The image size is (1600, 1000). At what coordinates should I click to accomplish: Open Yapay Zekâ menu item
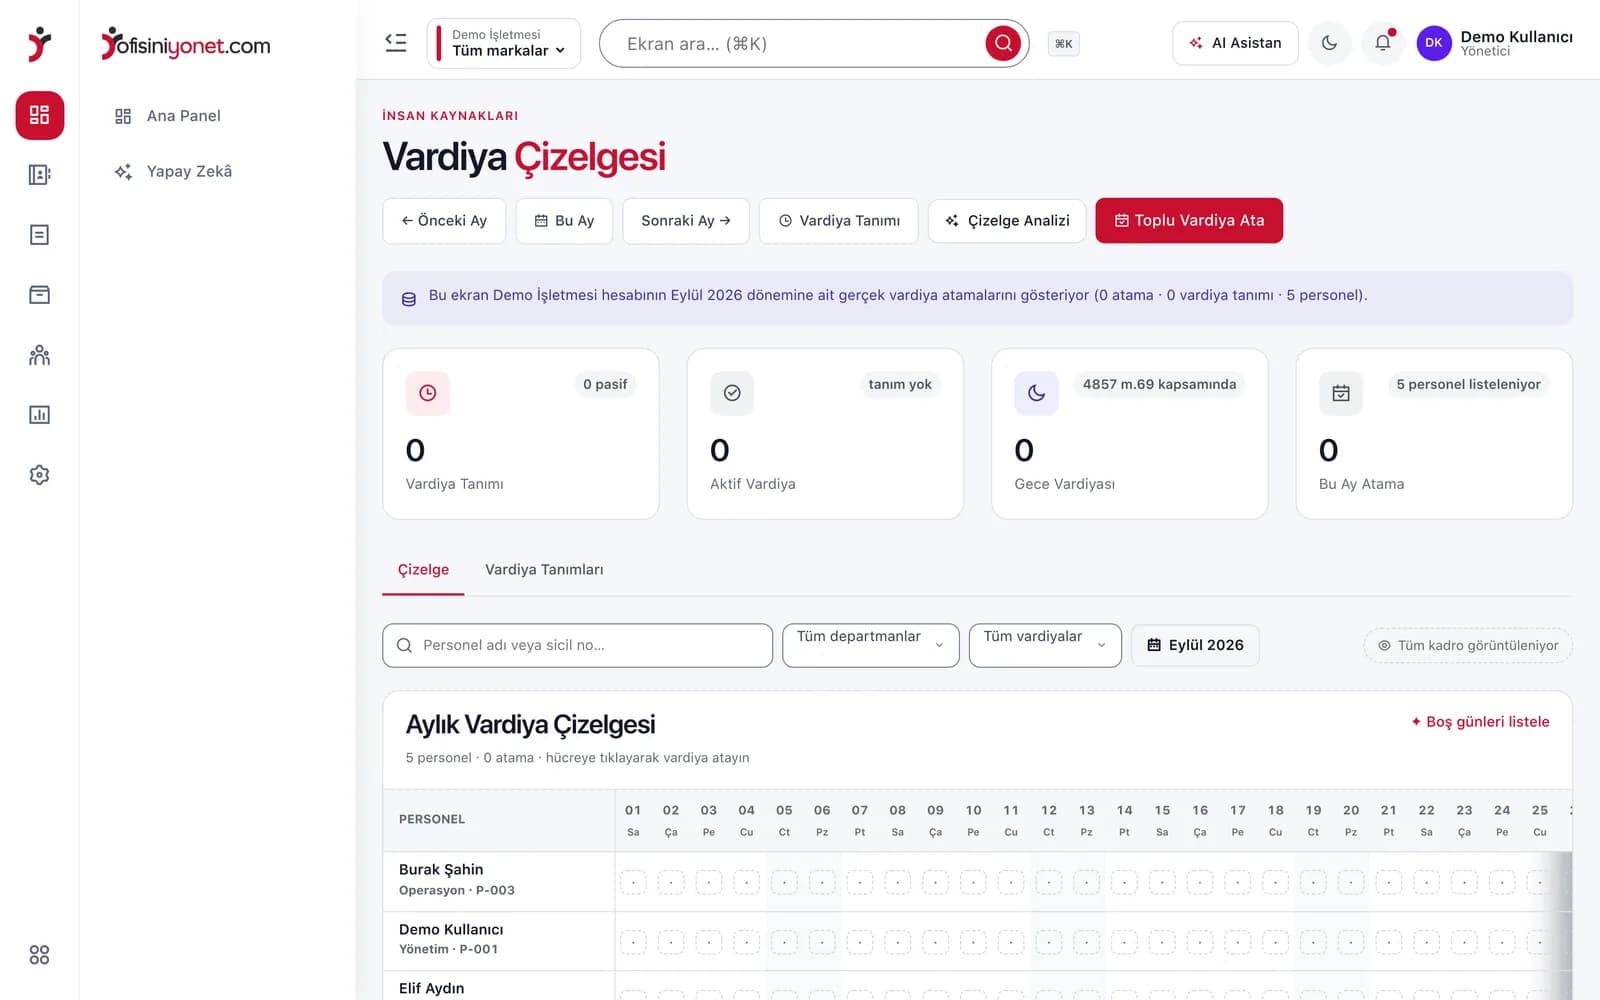click(x=190, y=171)
